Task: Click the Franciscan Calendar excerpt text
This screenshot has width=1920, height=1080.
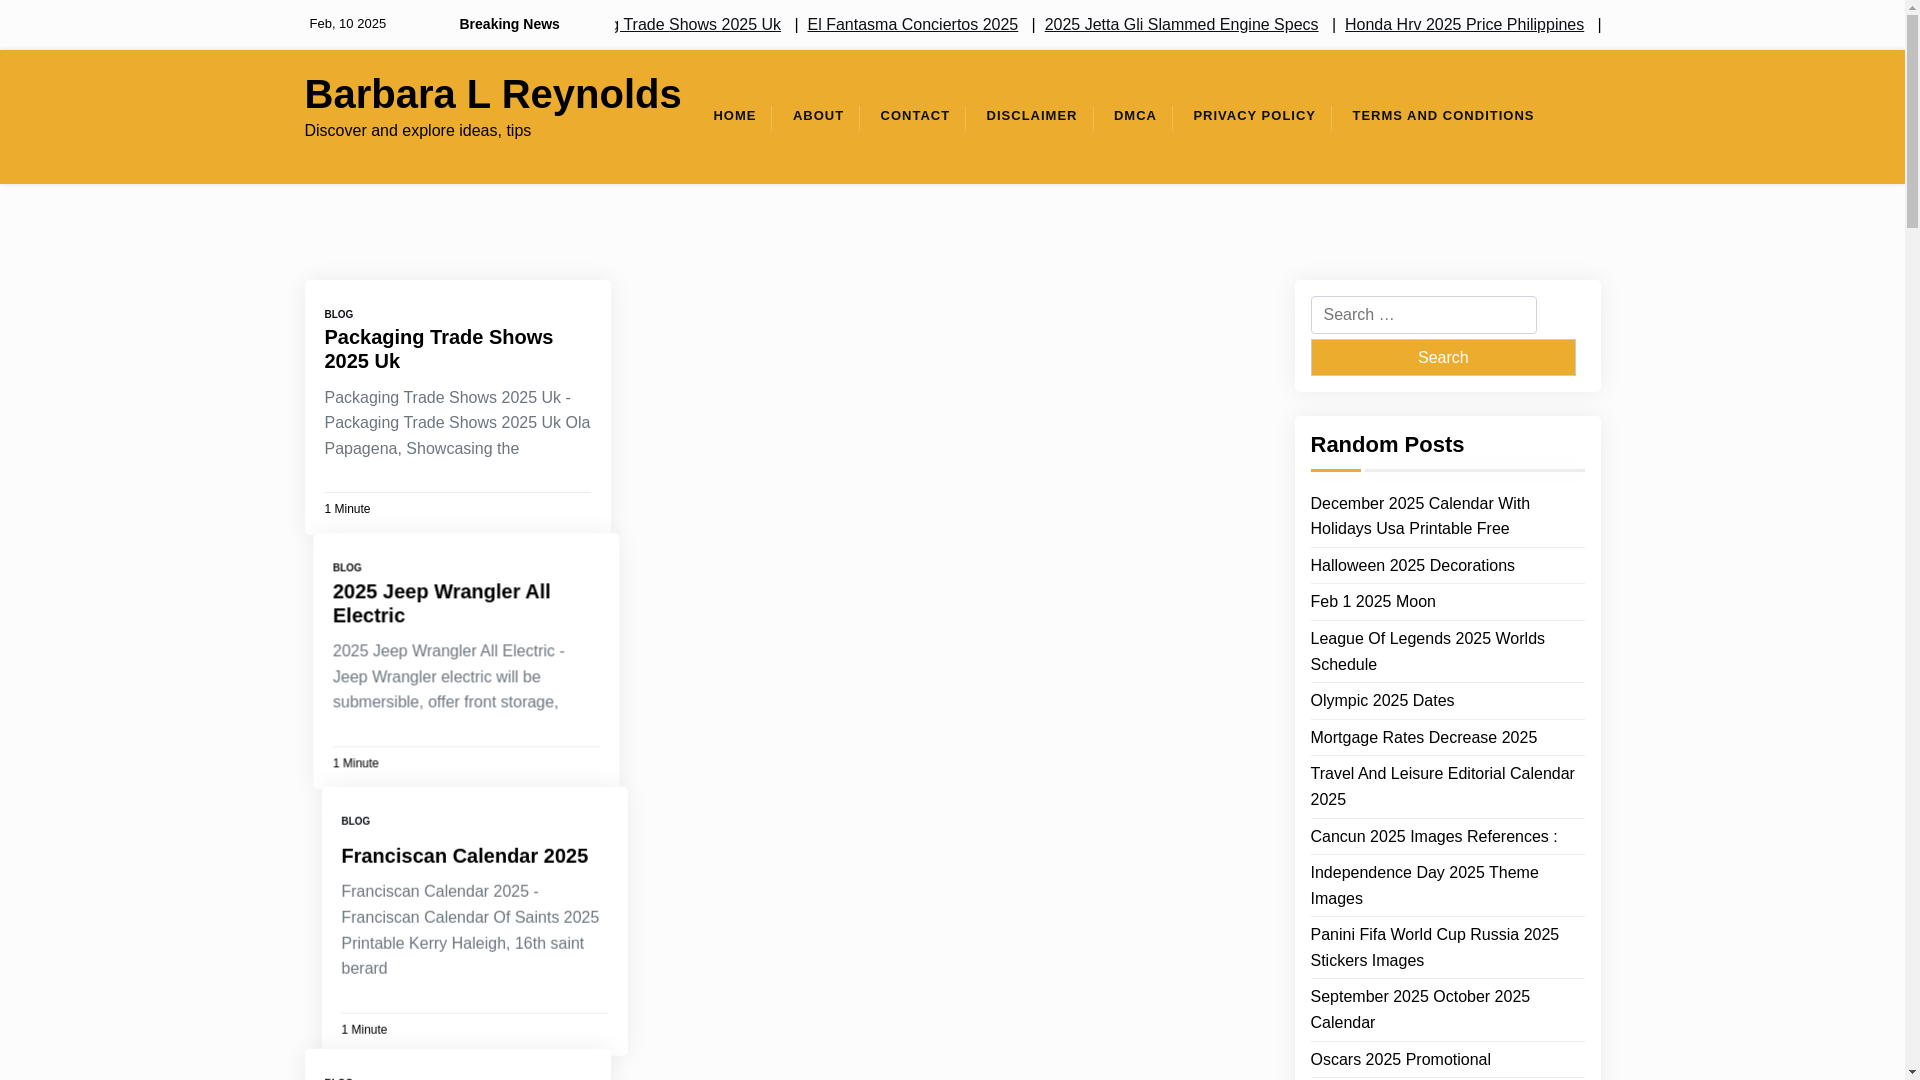Action: tap(470, 930)
